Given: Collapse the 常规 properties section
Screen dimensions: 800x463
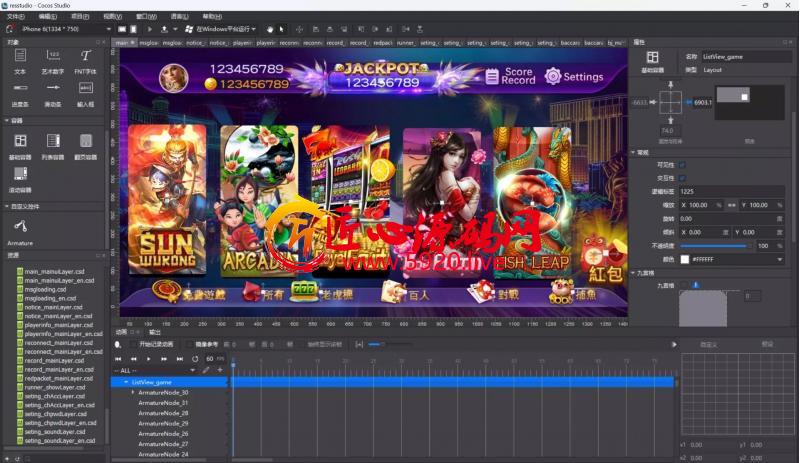Looking at the screenshot, I should (x=633, y=152).
